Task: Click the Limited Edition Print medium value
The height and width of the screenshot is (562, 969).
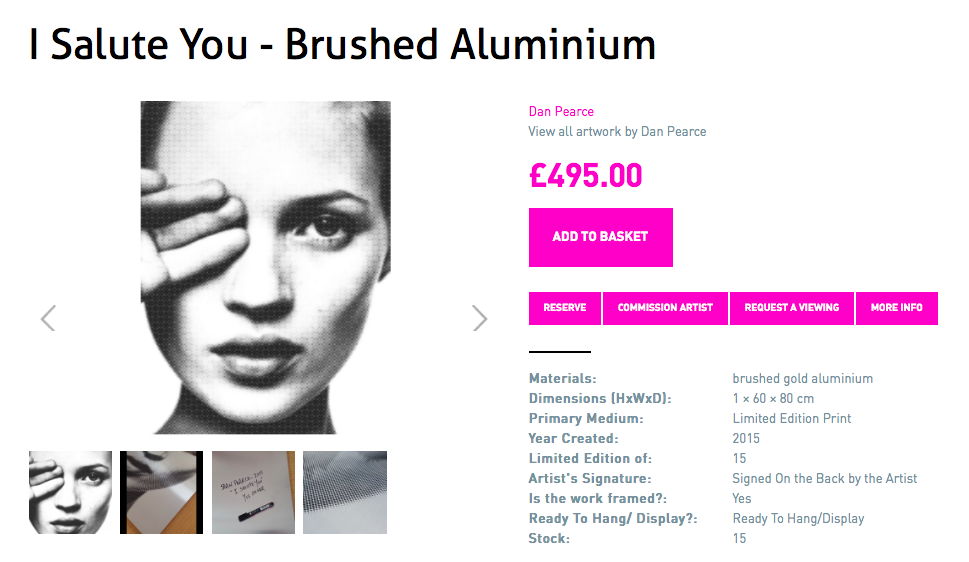Action: coord(792,419)
